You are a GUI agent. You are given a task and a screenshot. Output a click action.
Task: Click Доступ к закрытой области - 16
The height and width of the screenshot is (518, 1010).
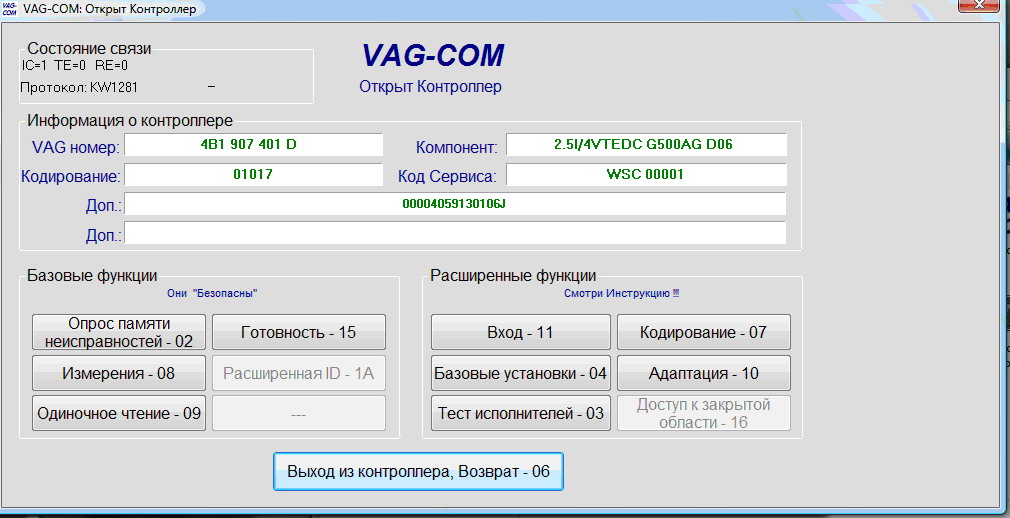703,413
